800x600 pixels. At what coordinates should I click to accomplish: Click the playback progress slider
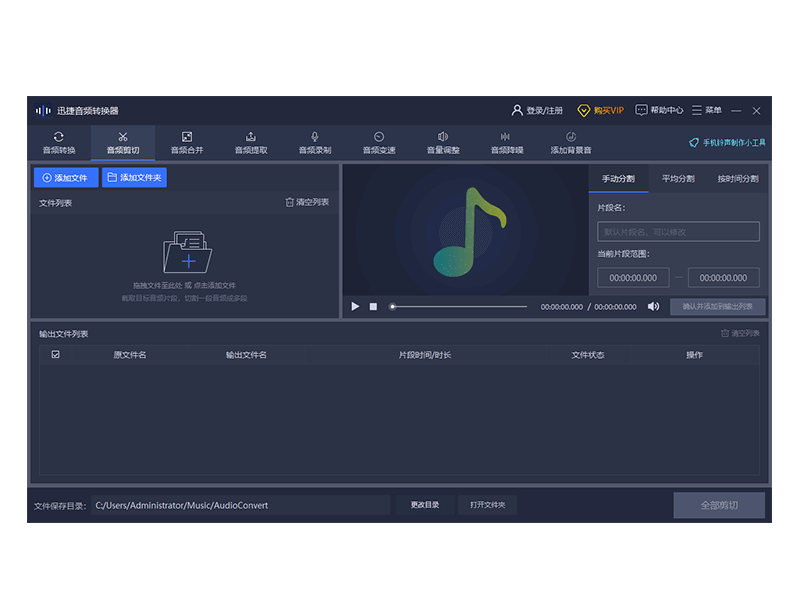(x=459, y=307)
